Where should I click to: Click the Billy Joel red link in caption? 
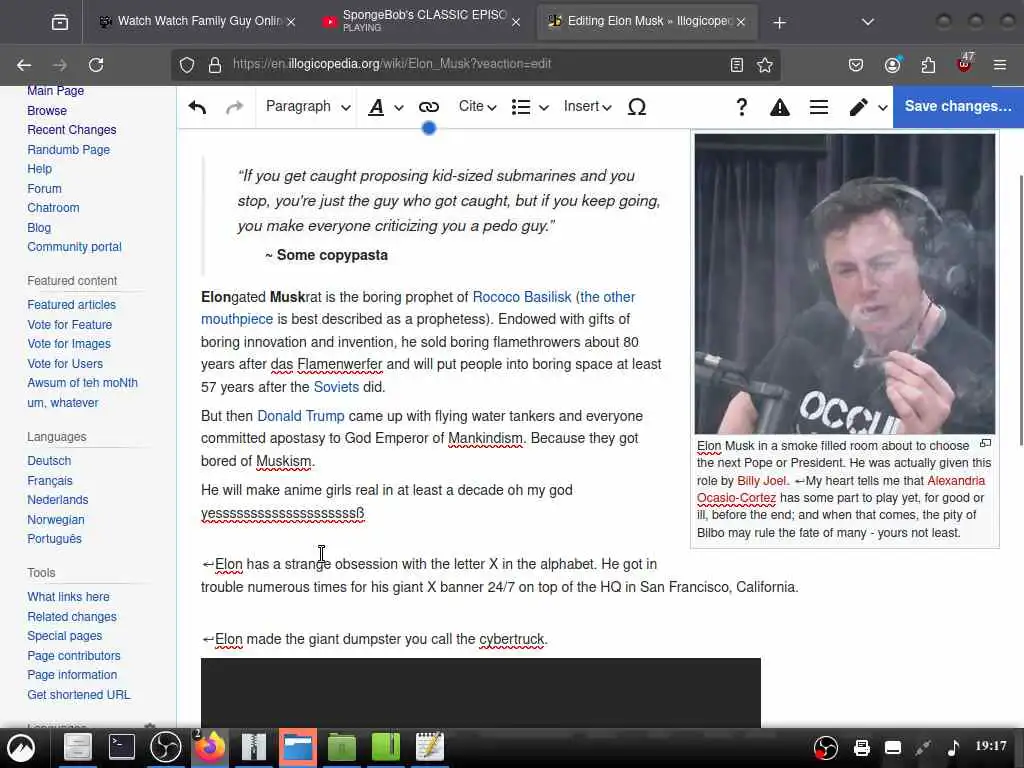pyautogui.click(x=761, y=481)
